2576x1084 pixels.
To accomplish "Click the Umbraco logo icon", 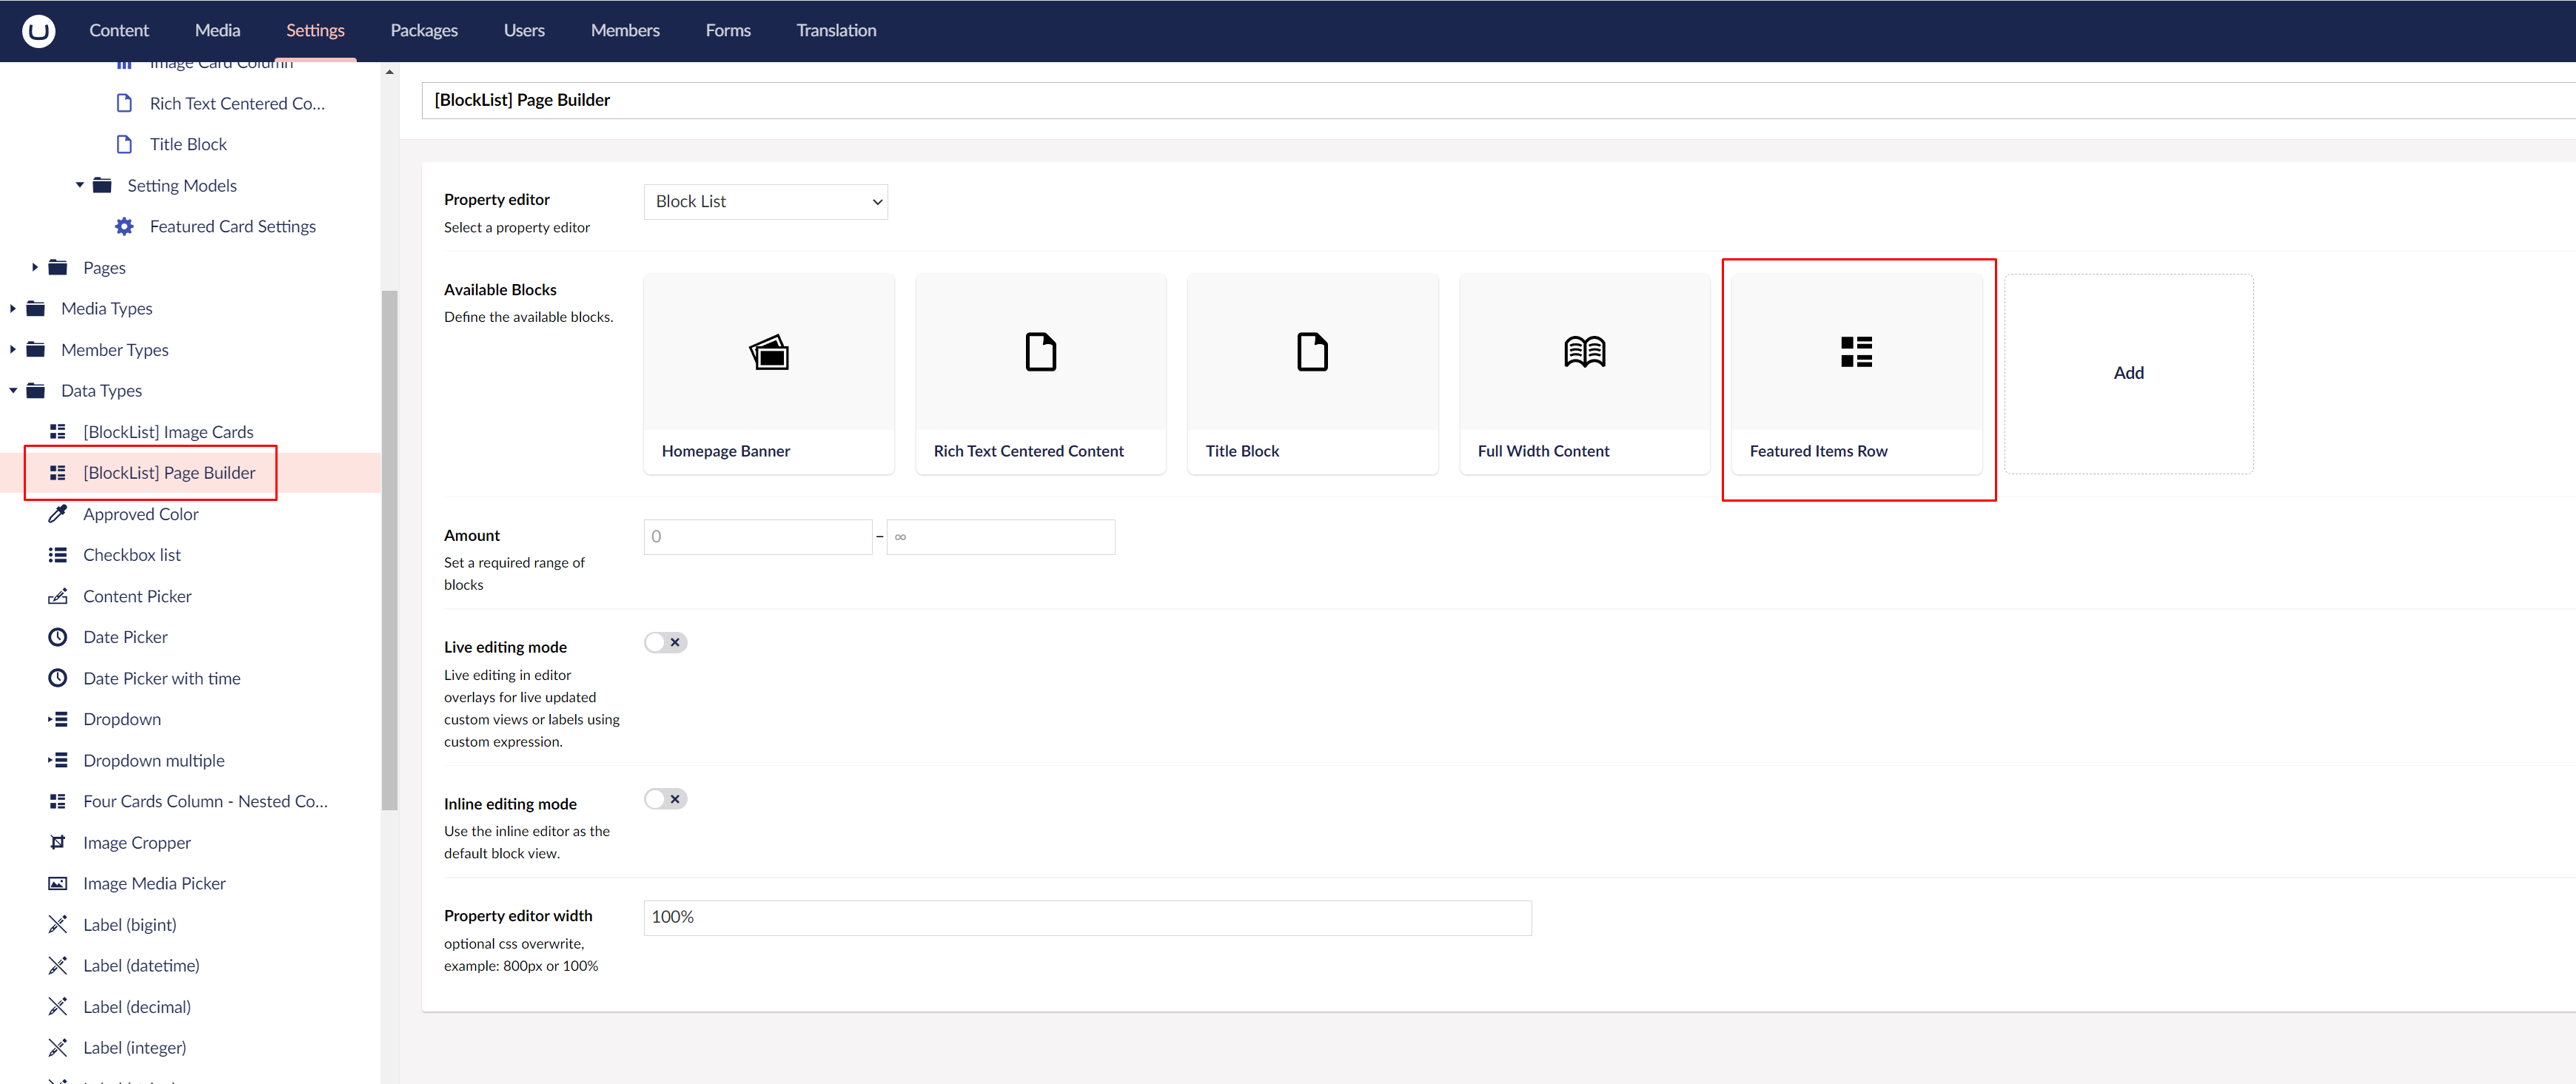I will point(38,30).
